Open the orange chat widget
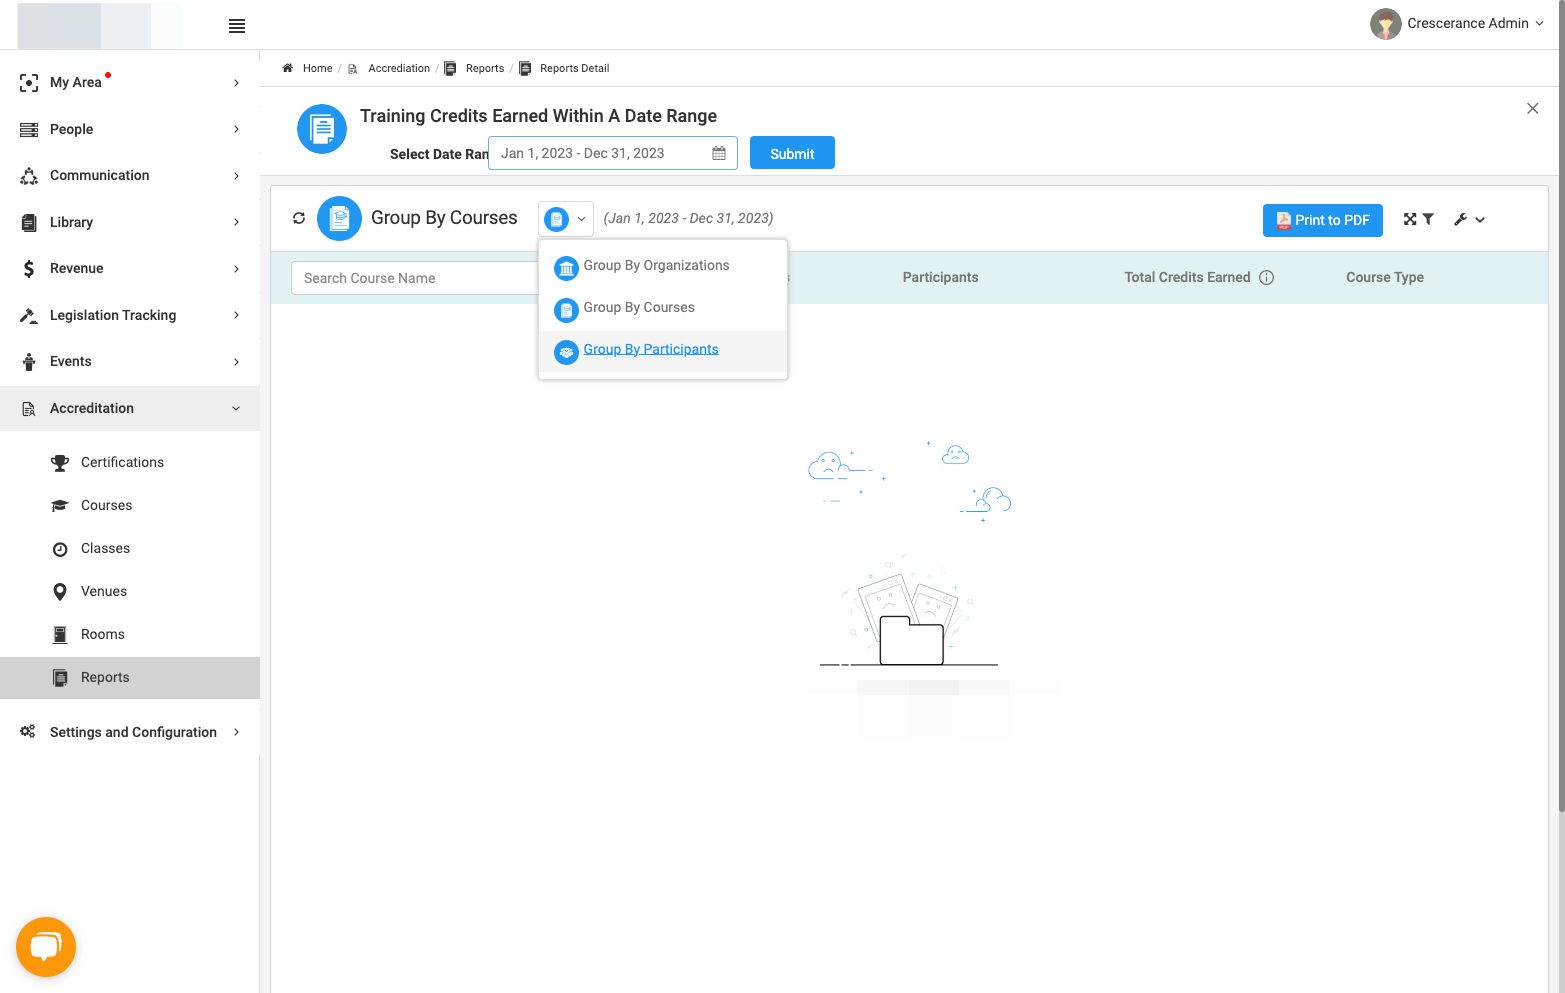Screen dimensions: 1565x993 click(x=46, y=947)
